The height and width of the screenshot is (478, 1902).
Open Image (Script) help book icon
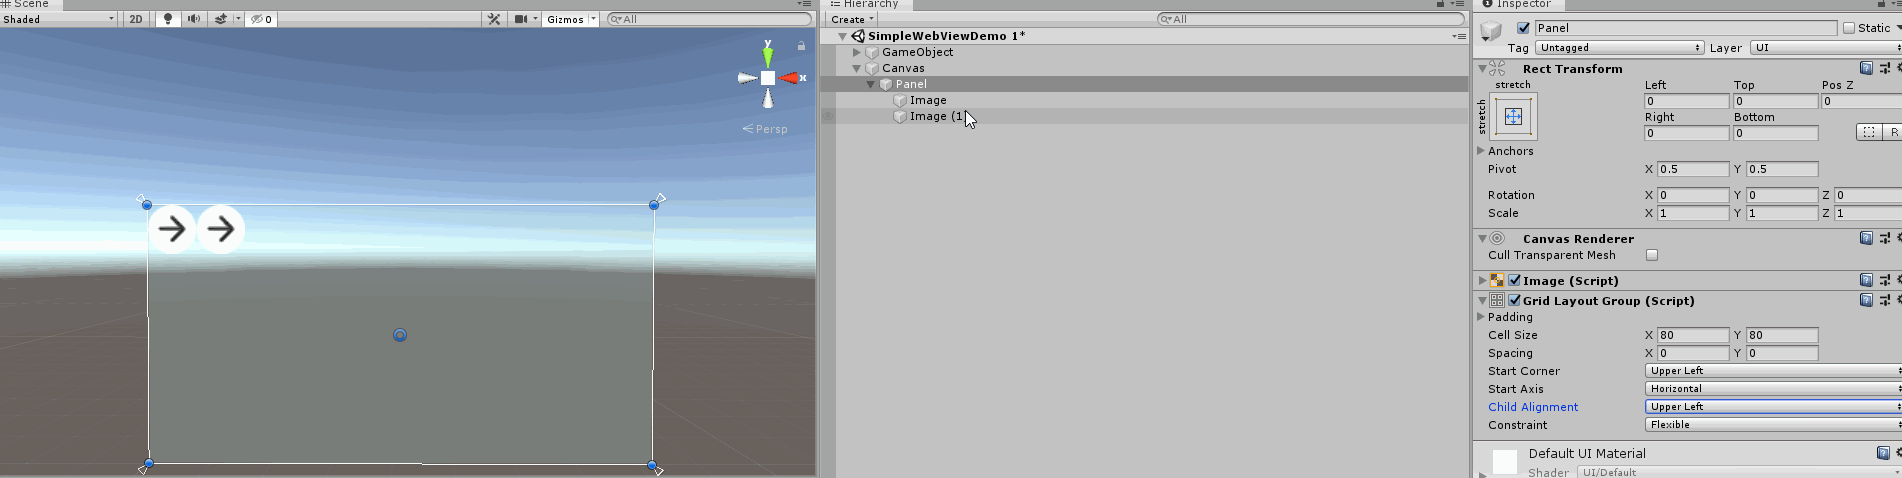tap(1866, 280)
